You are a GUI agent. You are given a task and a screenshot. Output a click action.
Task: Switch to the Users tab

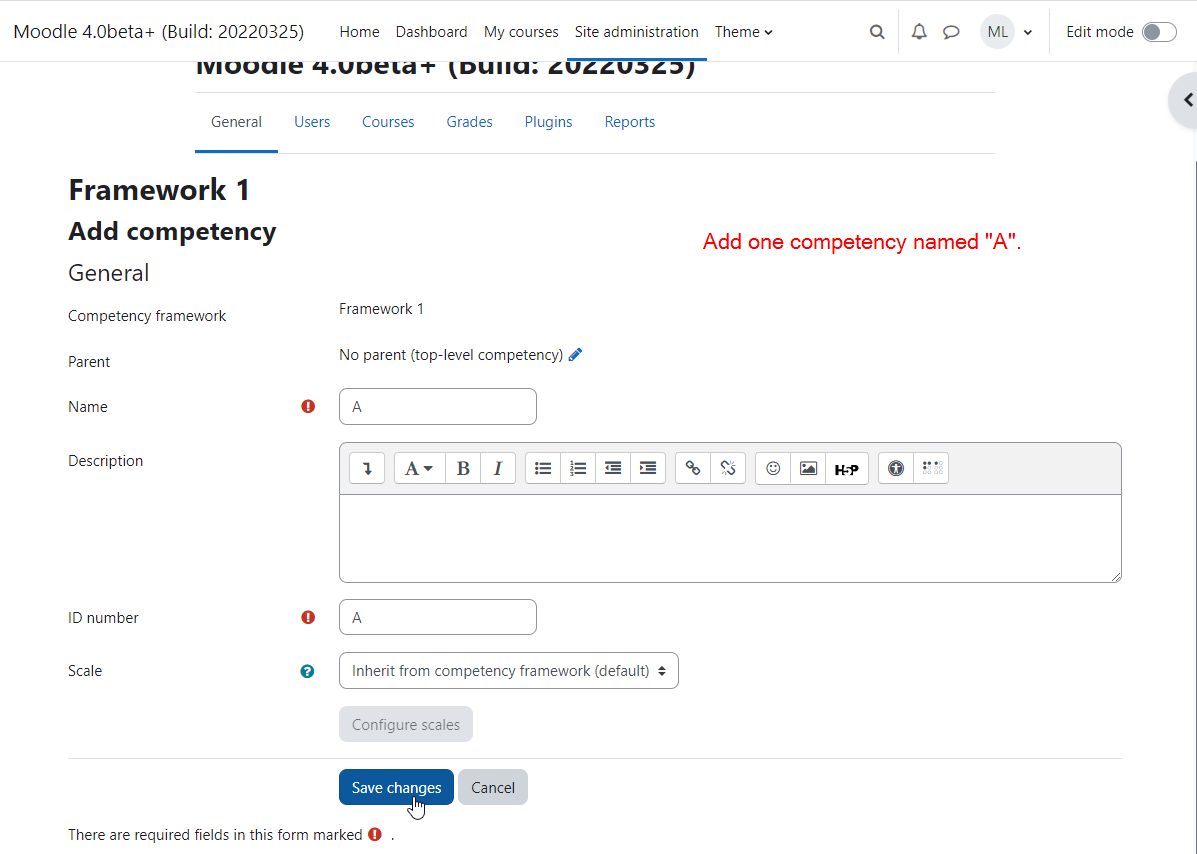pos(312,122)
